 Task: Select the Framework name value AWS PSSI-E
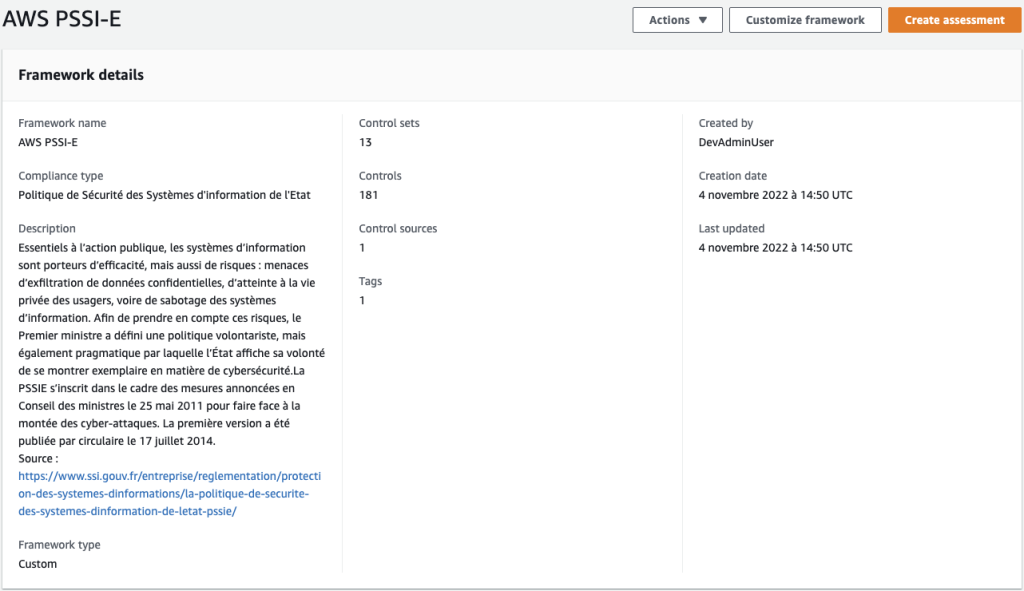[48, 142]
